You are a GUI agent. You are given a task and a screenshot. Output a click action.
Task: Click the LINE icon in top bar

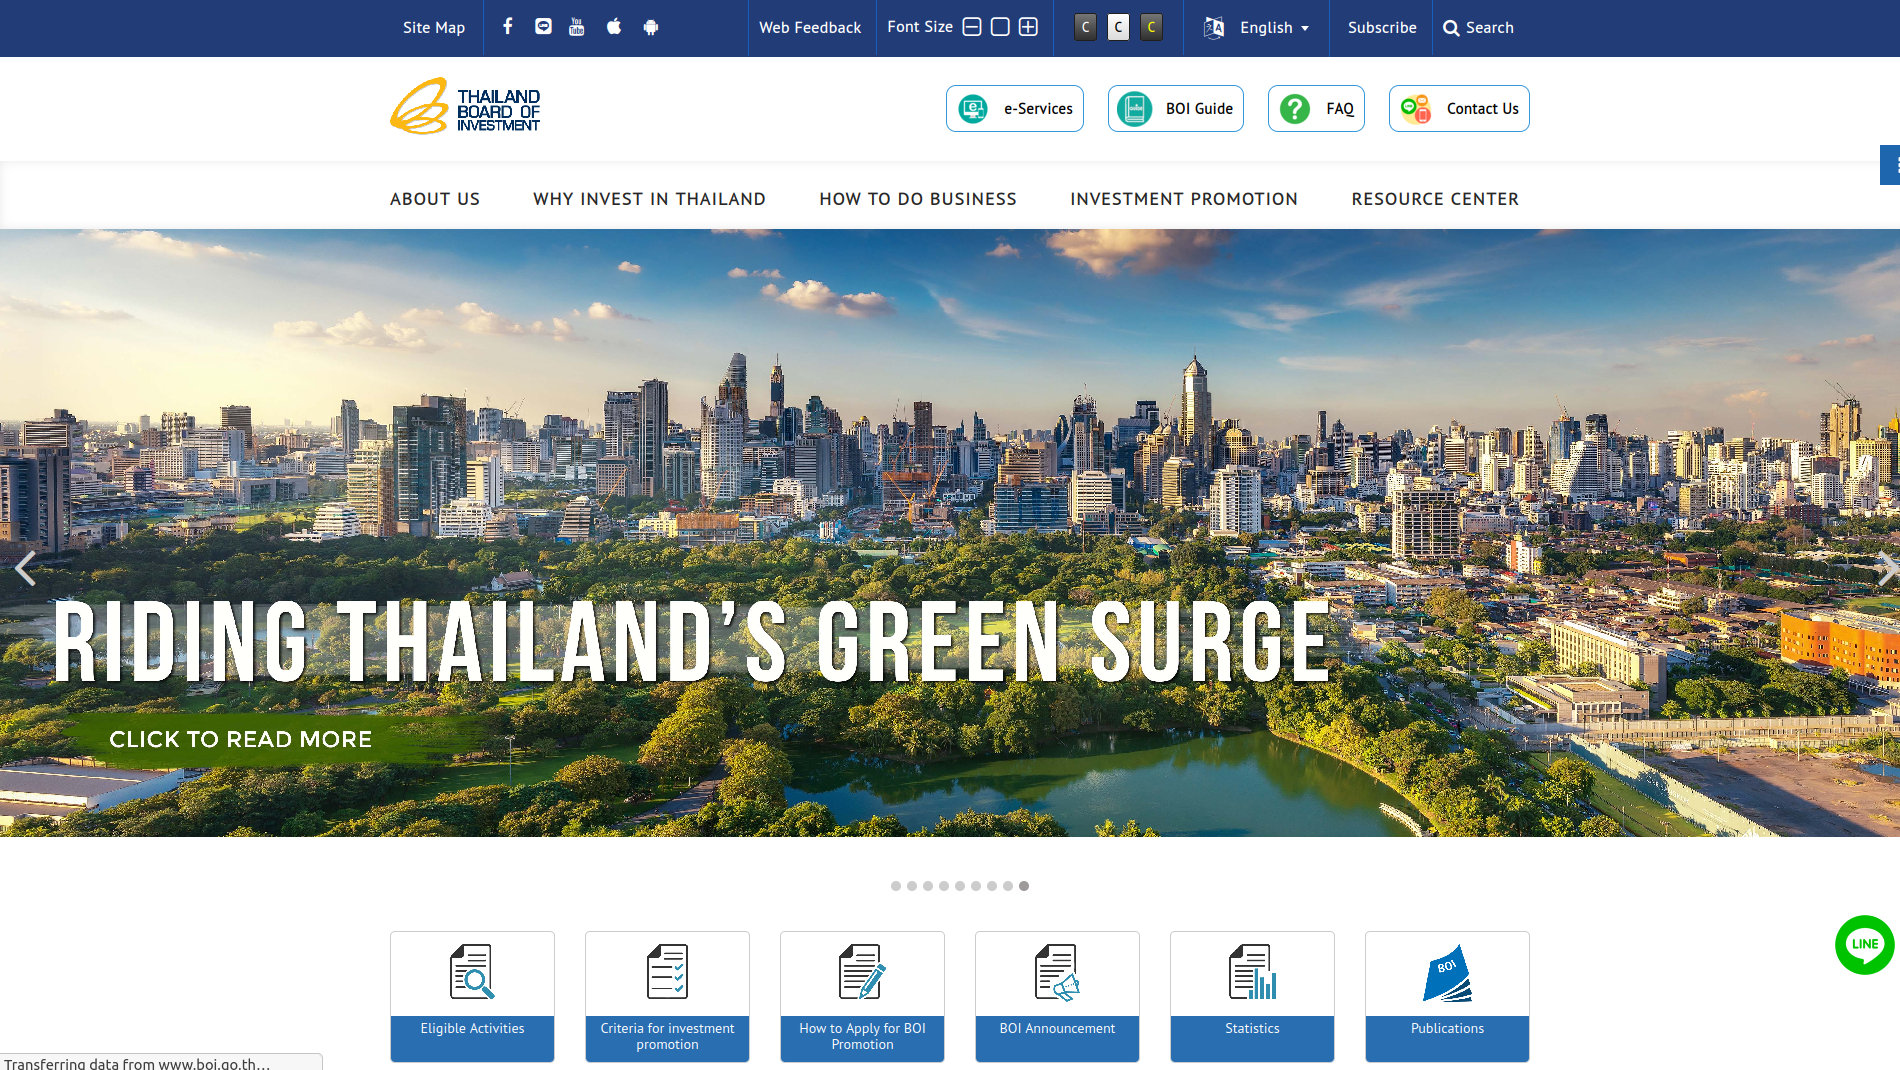(x=543, y=27)
